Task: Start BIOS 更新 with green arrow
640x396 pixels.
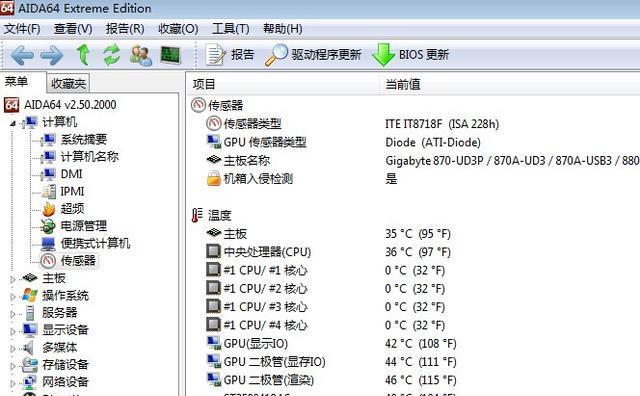Action: coord(410,55)
